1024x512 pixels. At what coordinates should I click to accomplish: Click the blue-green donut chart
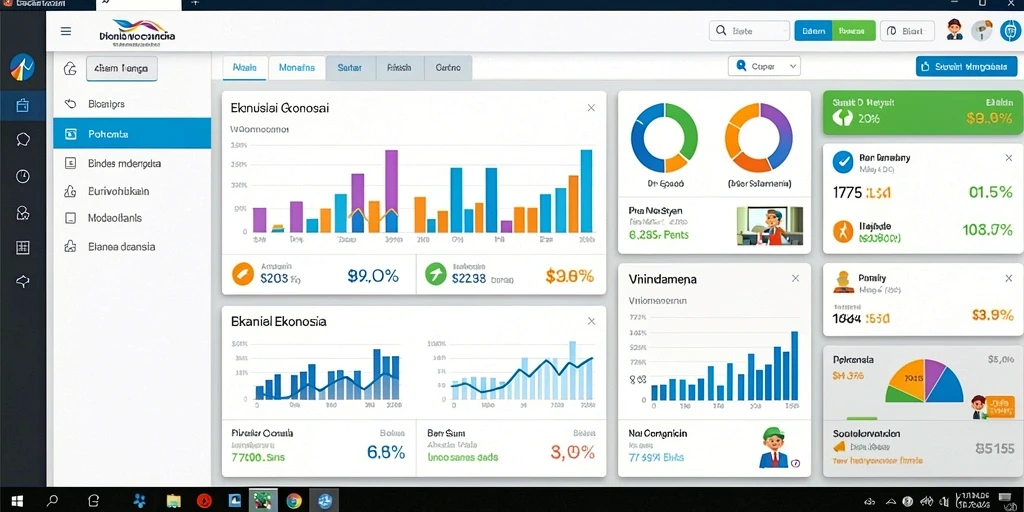[x=664, y=138]
